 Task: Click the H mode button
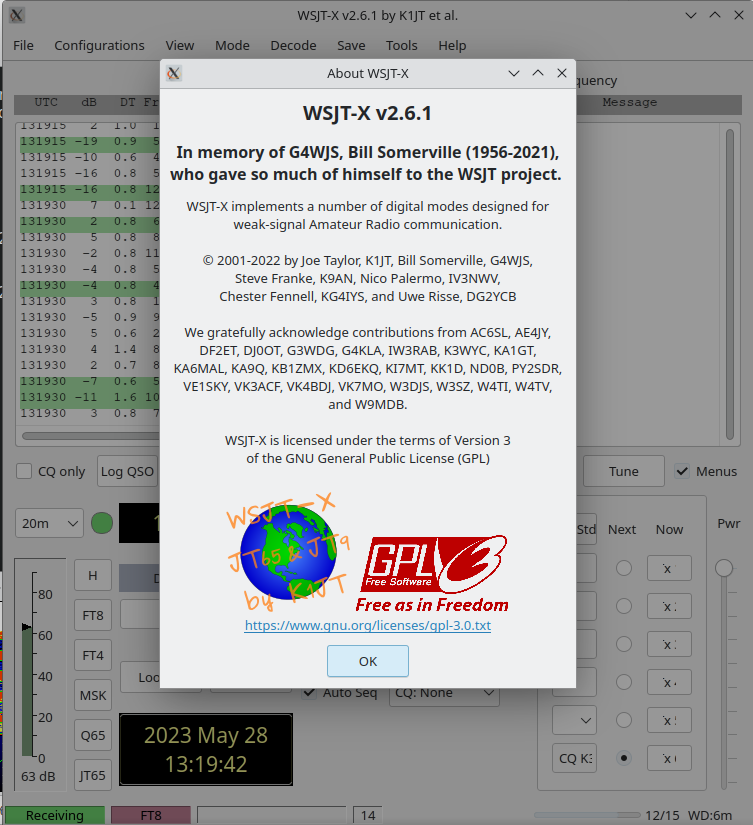pyautogui.click(x=93, y=575)
